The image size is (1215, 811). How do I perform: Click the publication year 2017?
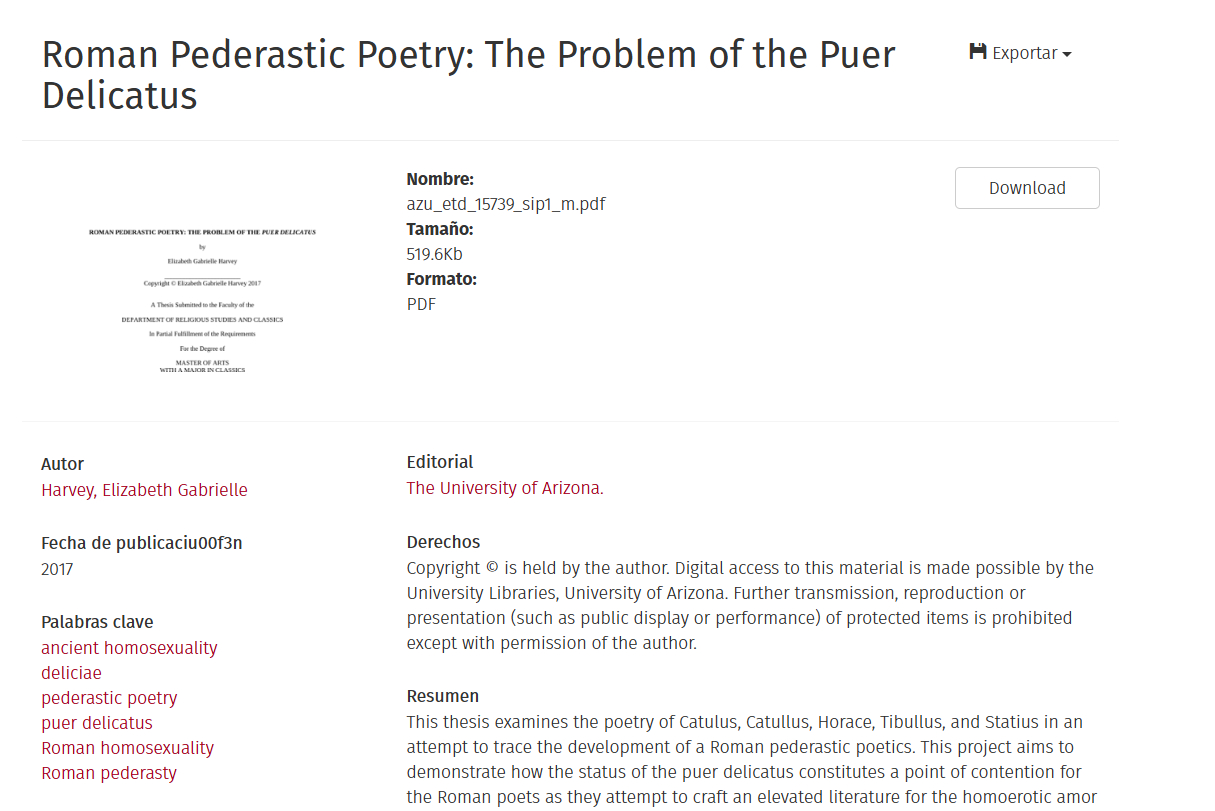pos(57,569)
